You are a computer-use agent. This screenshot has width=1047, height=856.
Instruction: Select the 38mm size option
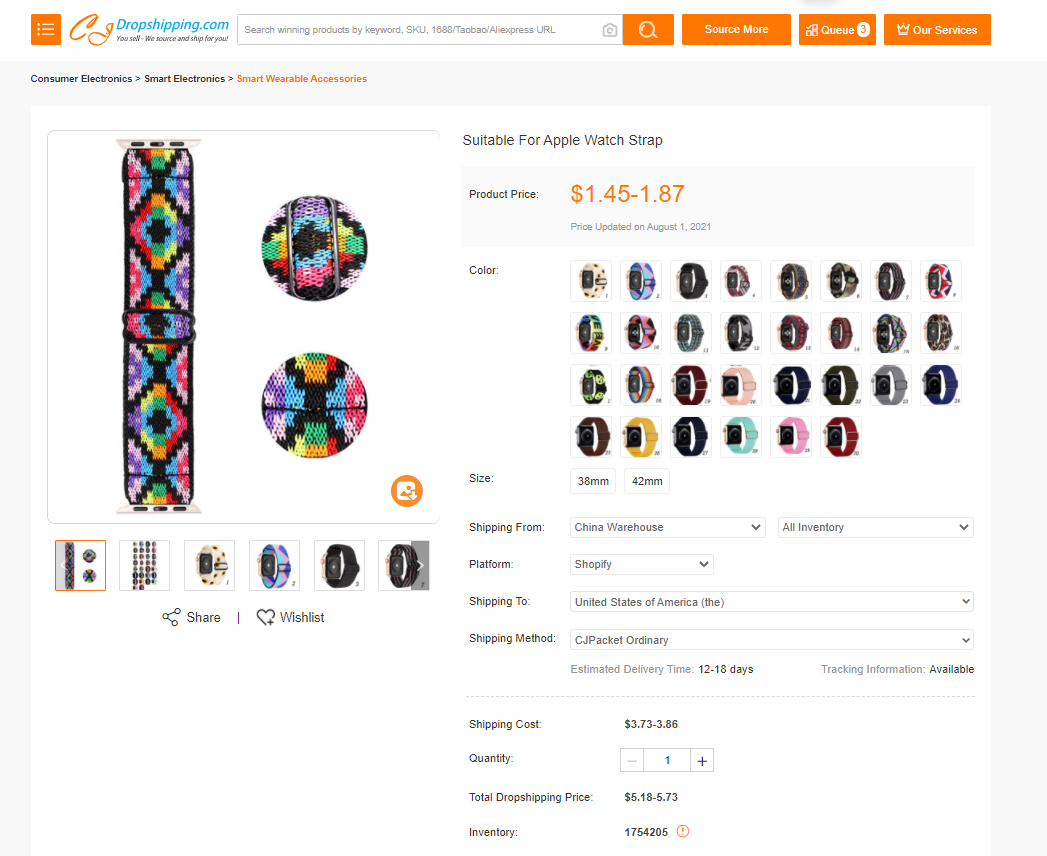593,481
